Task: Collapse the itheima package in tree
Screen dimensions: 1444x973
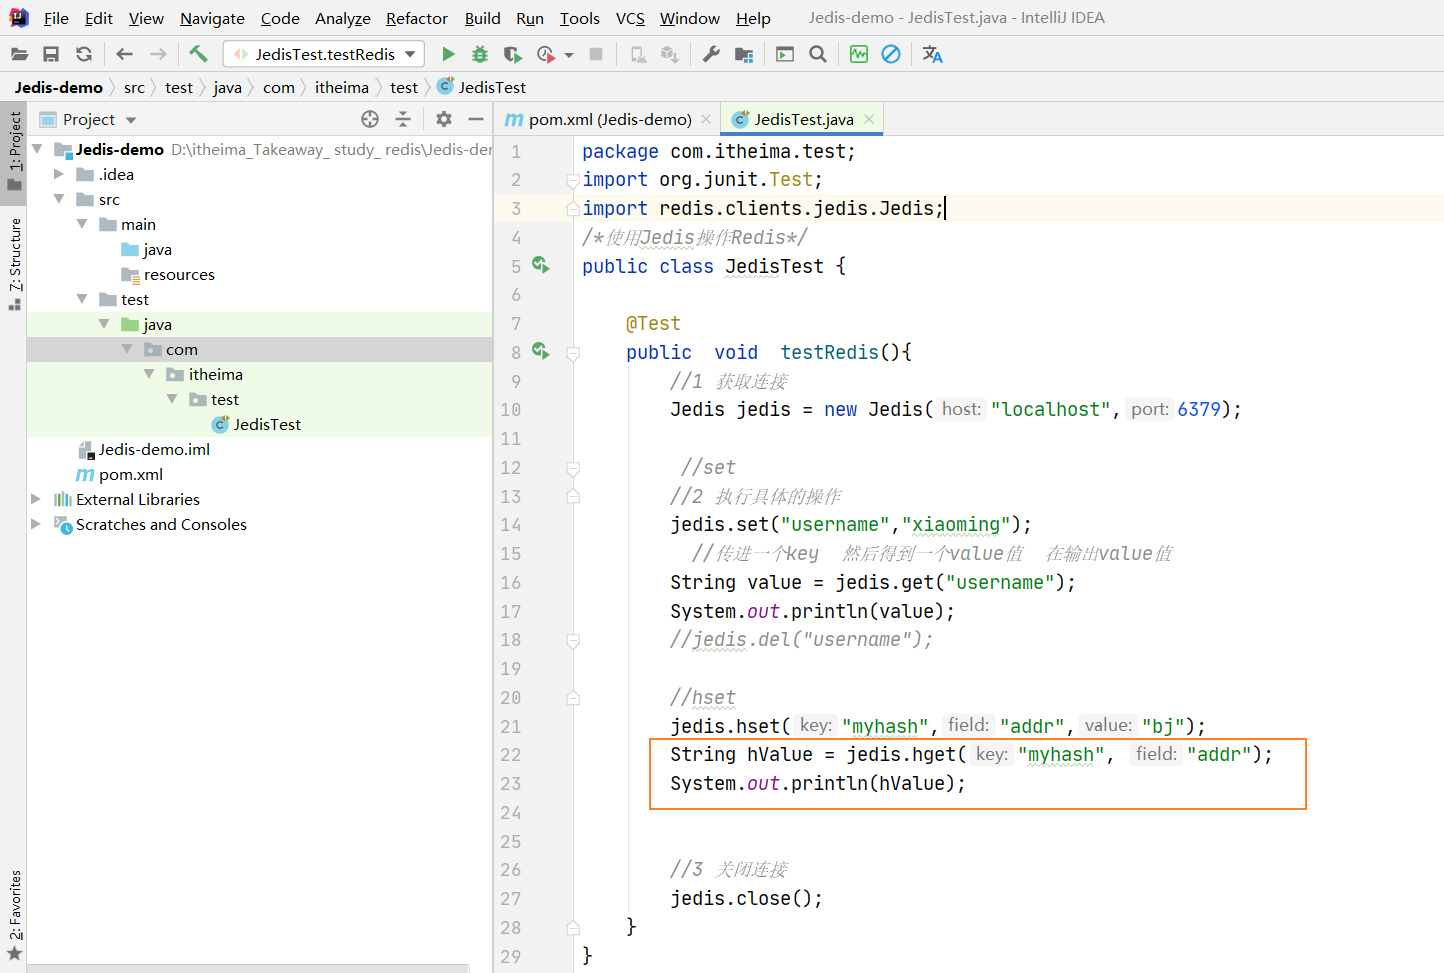Action: pos(149,374)
